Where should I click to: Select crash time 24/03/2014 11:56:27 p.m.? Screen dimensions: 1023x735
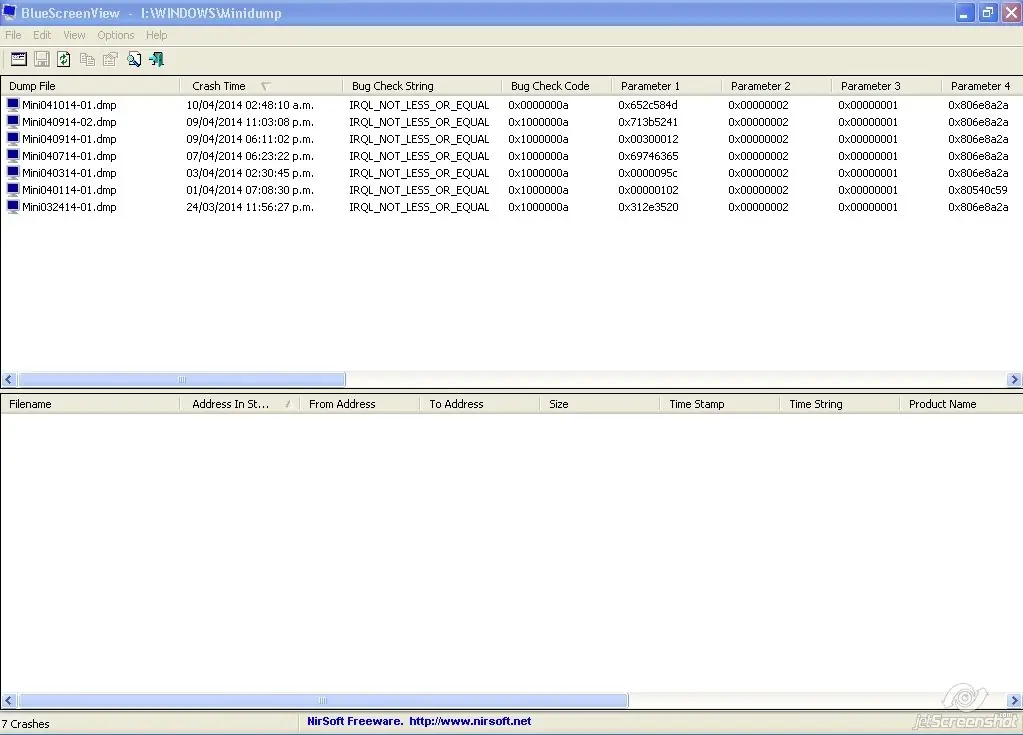point(250,207)
